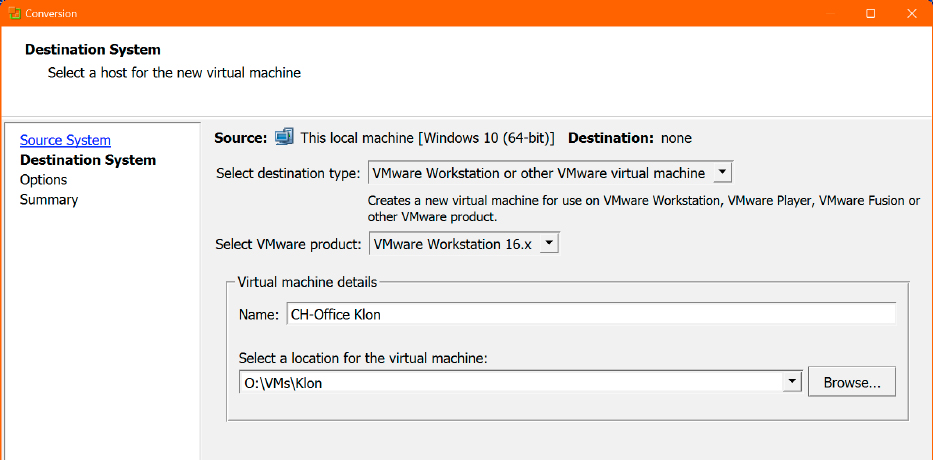Click the 'Creates a new virtual machine' description text
Viewport: 933px width, 460px height.
[x=644, y=209]
